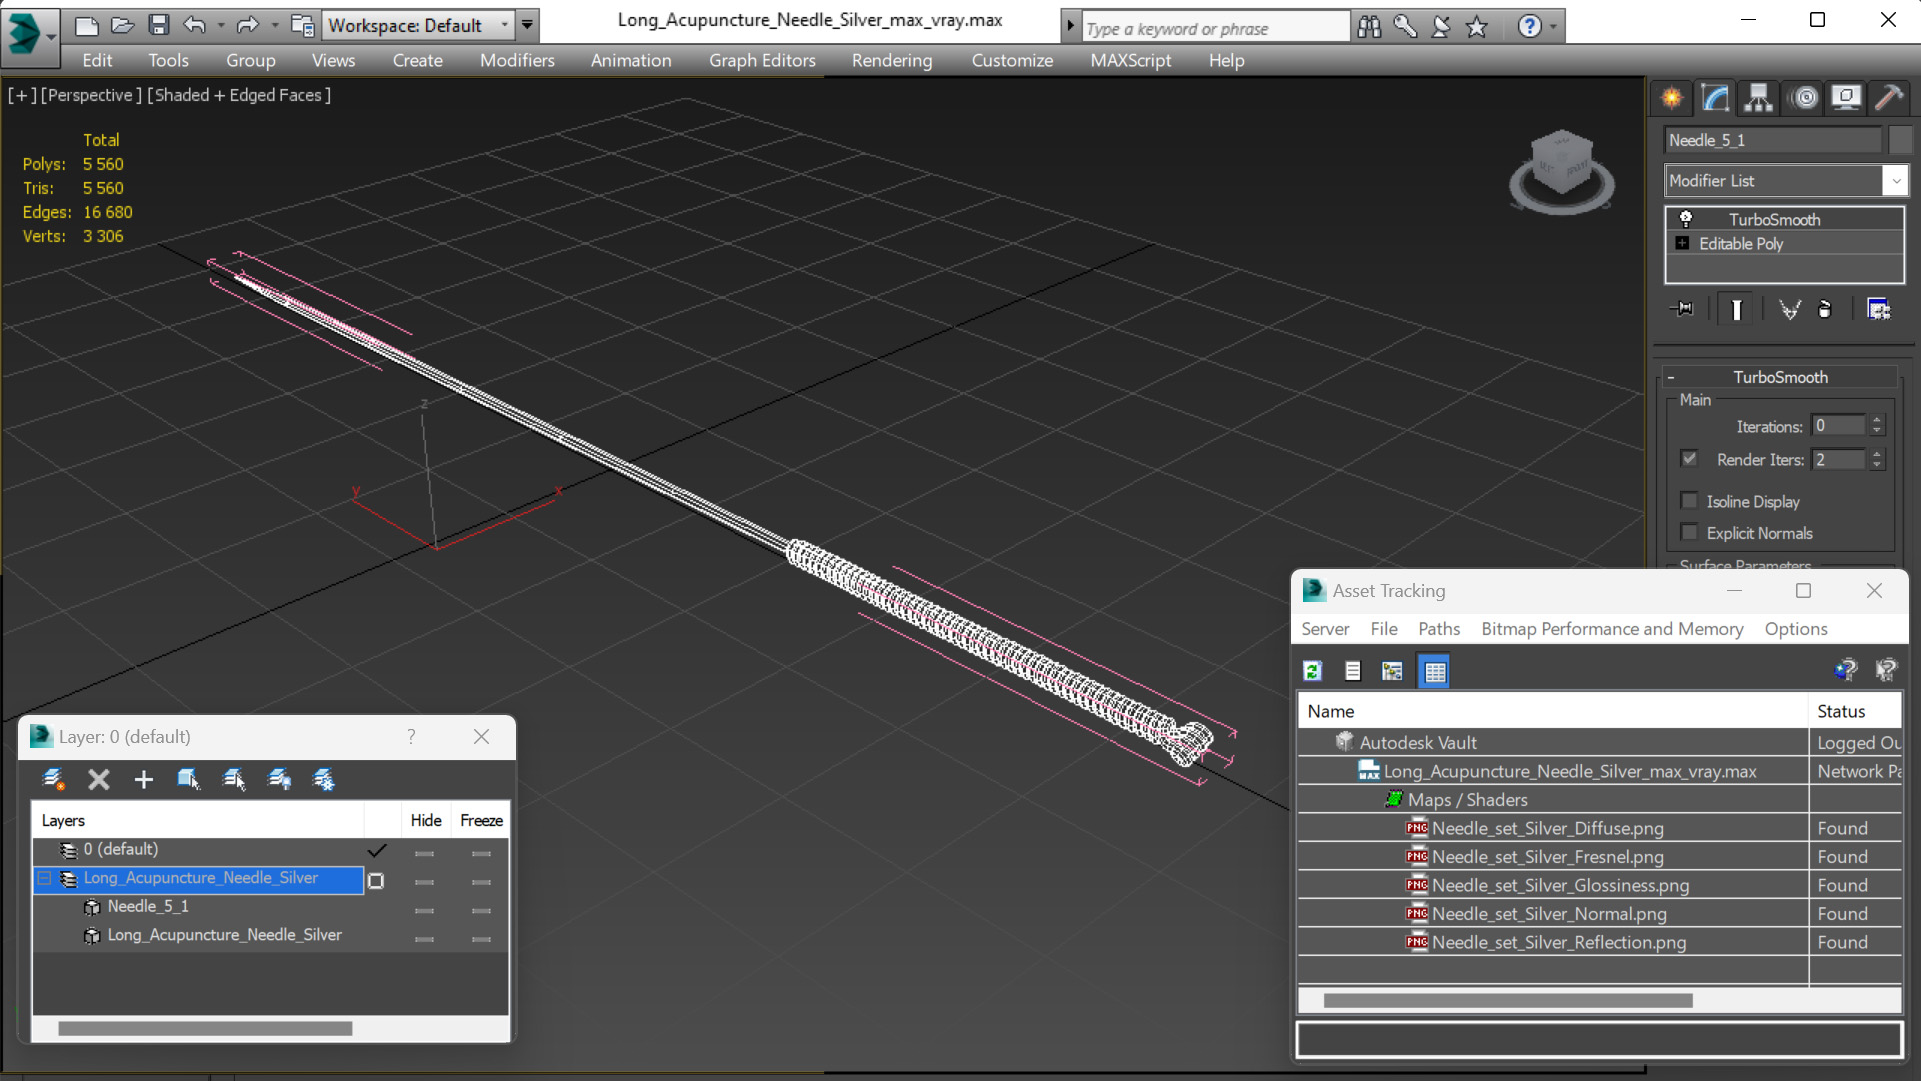Open the quick access toolbar customize arrow

coord(527,25)
